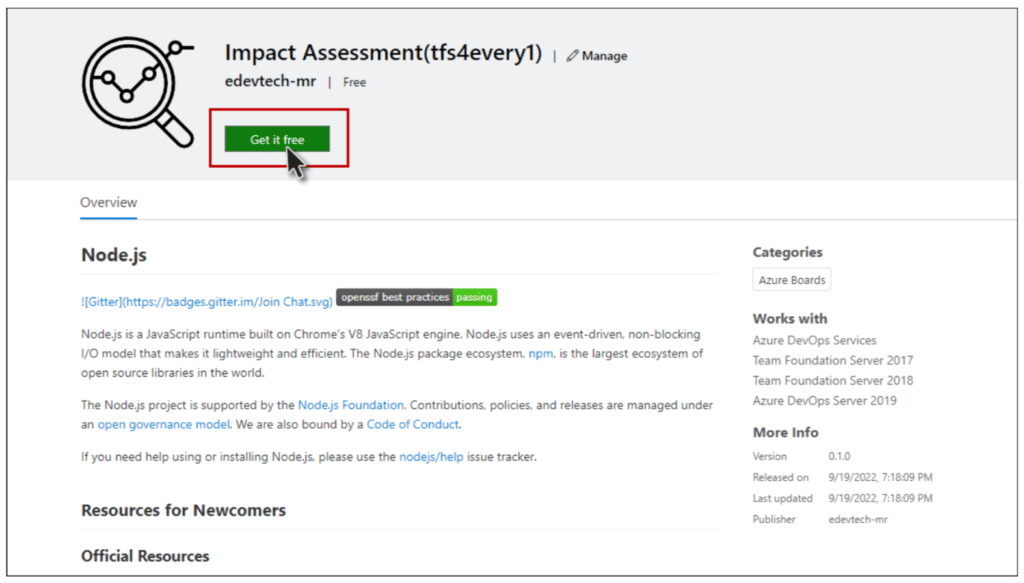Viewport: 1024px width, 583px height.
Task: Click Azure DevOps Services under Works with
Action: [814, 340]
